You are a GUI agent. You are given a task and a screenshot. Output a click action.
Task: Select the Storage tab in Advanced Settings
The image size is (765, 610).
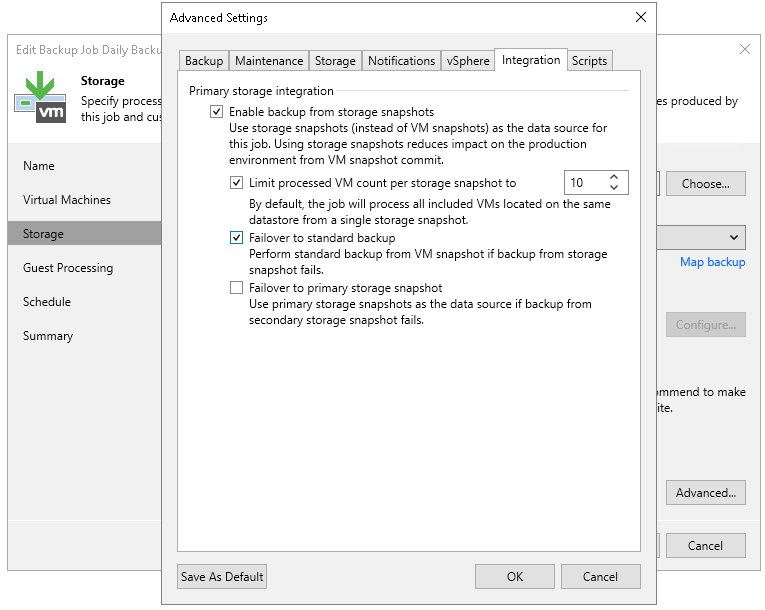click(x=335, y=61)
